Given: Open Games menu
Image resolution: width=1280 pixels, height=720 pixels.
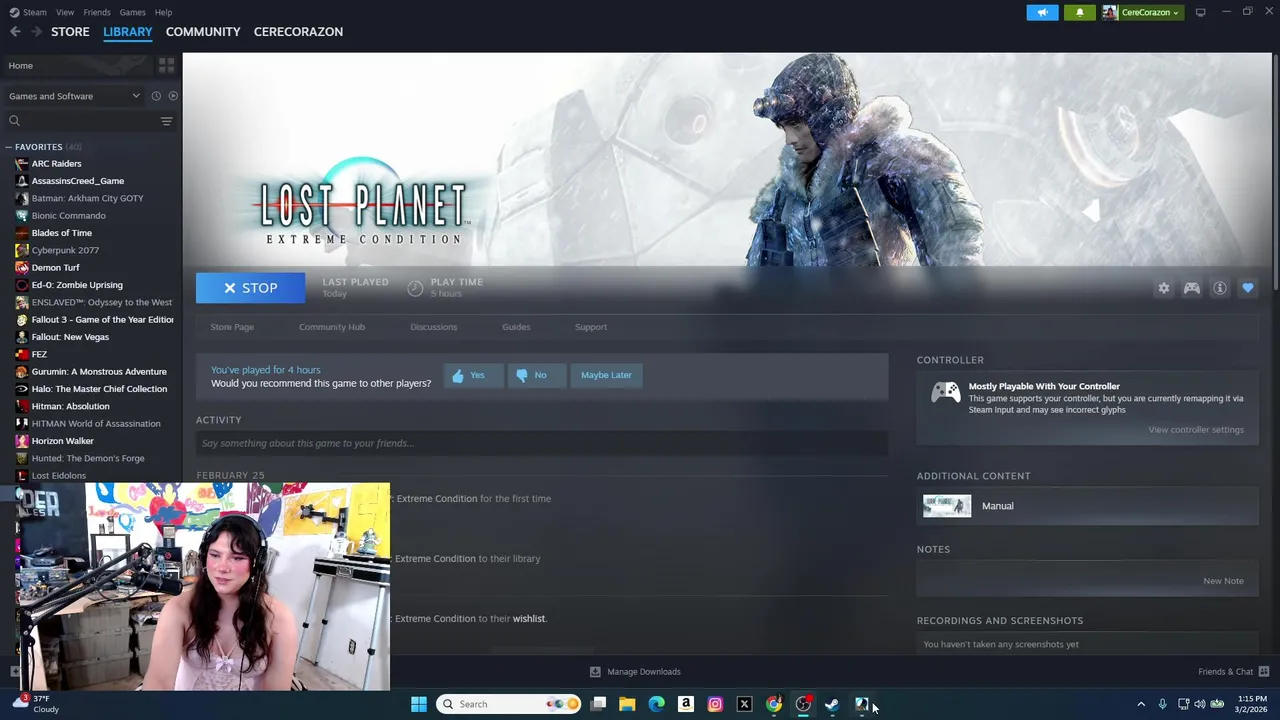Looking at the screenshot, I should coord(132,12).
